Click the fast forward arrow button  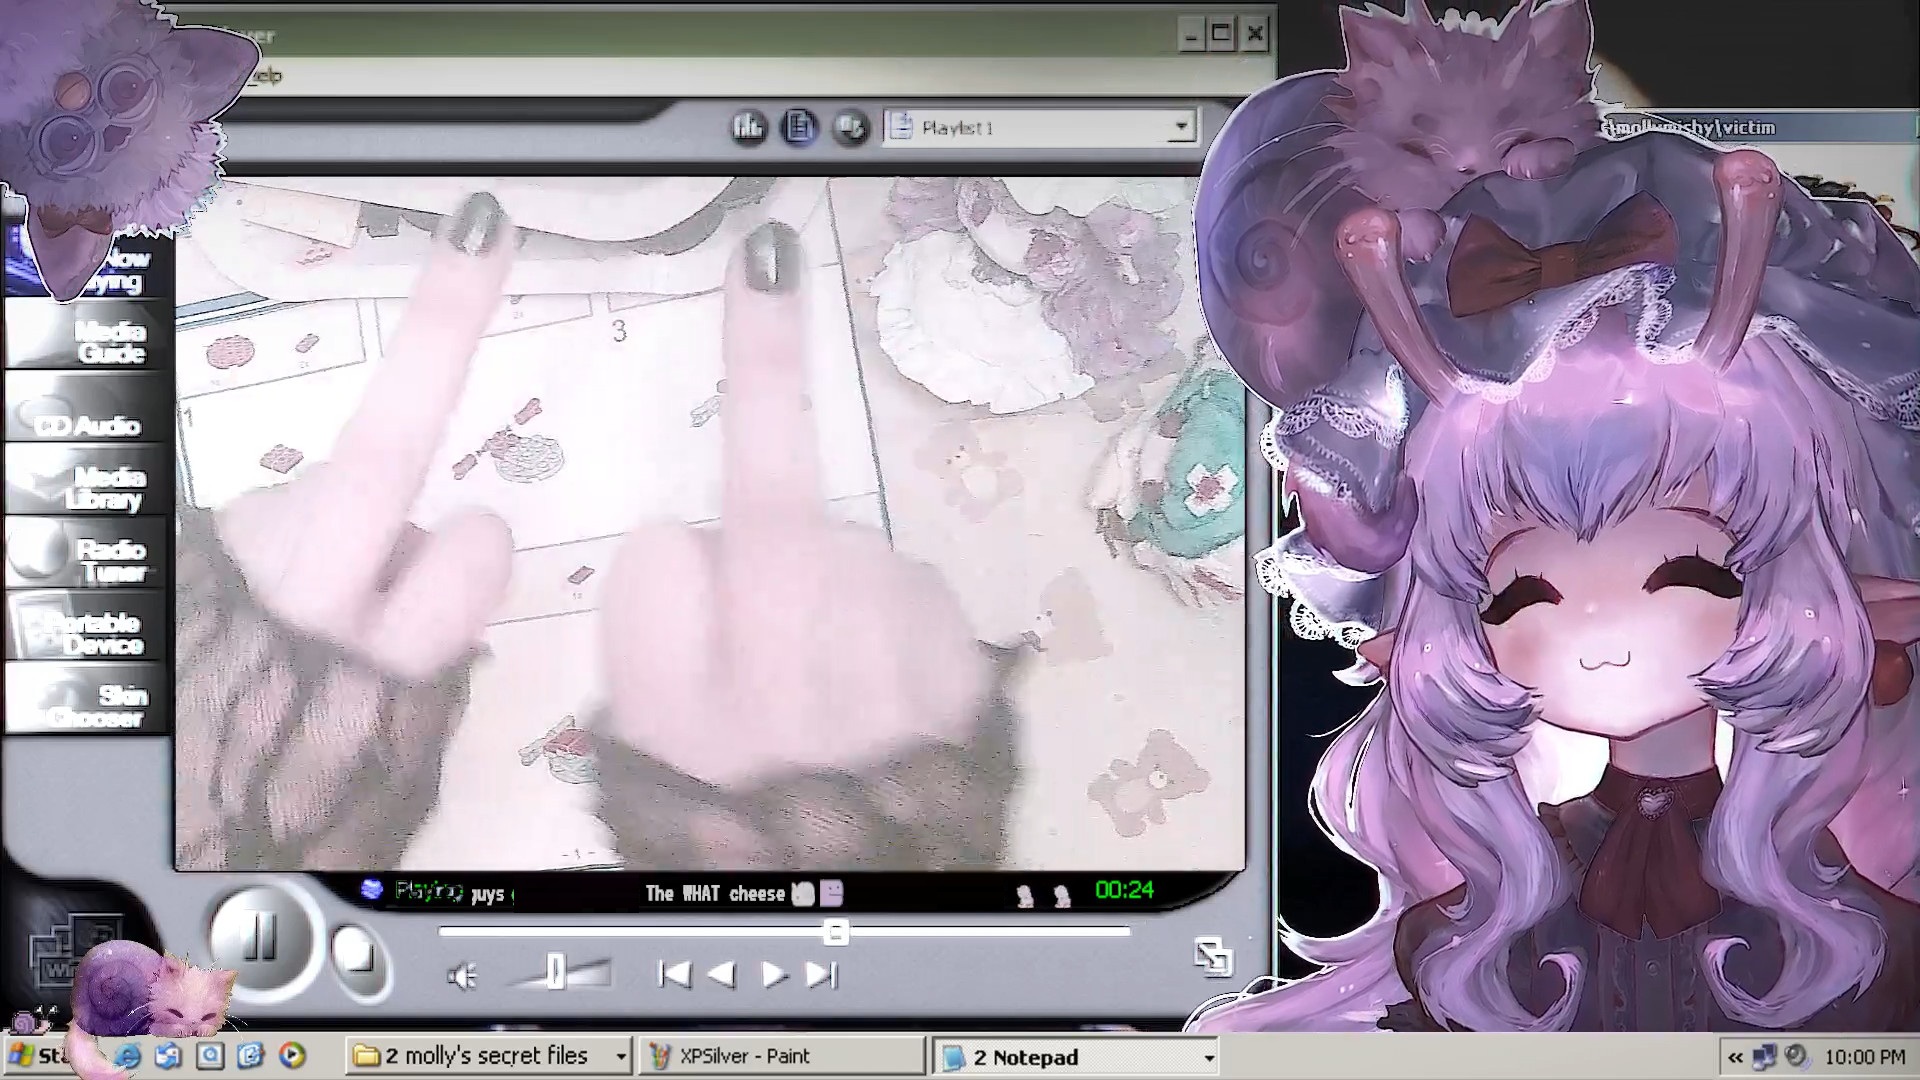(773, 974)
